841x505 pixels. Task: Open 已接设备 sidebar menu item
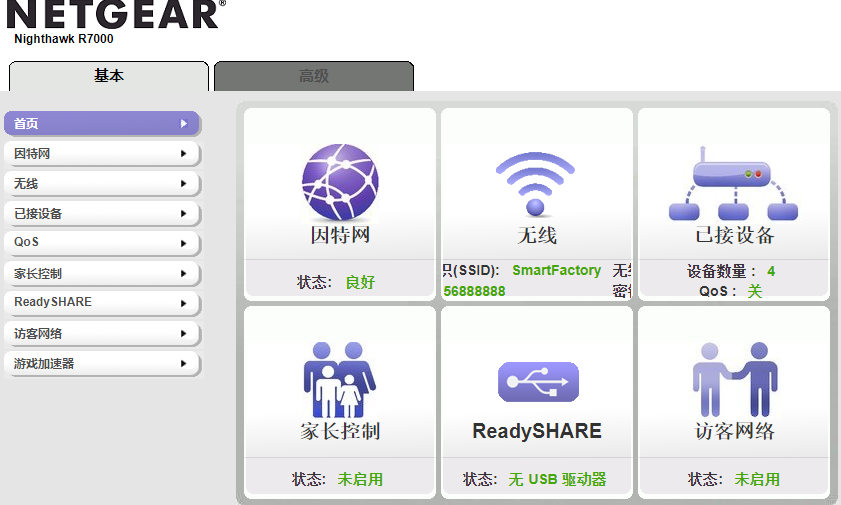pos(102,214)
